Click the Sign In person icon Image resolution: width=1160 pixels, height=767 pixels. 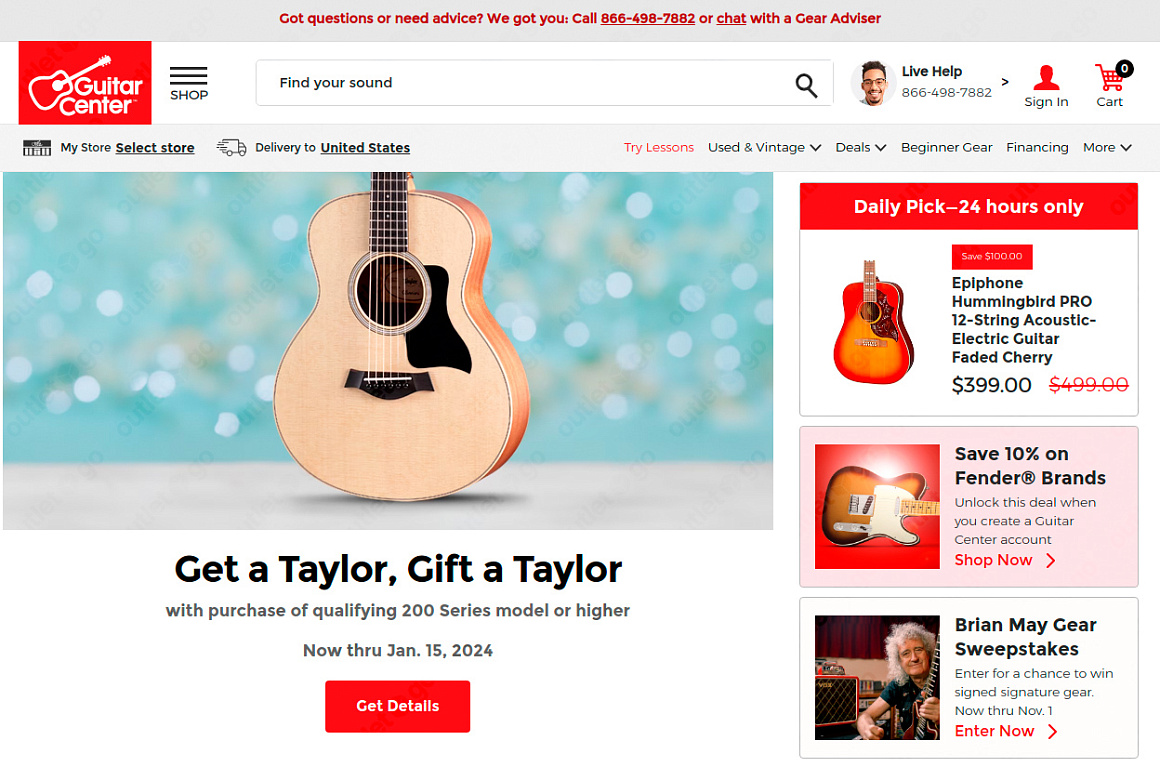coord(1045,77)
